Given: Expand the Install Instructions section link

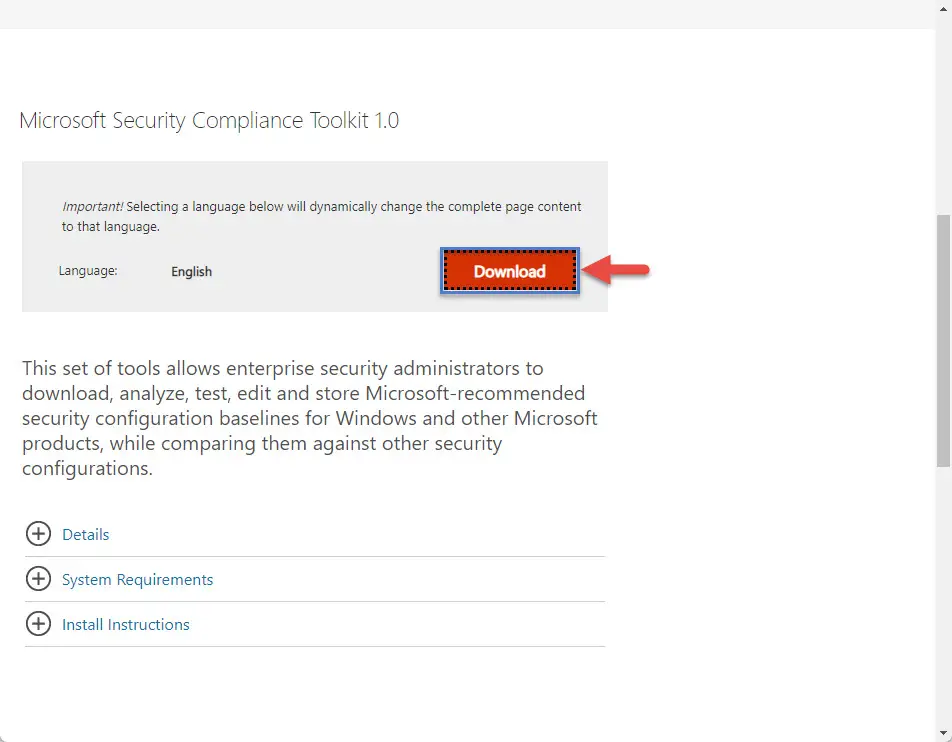Looking at the screenshot, I should click(x=126, y=624).
